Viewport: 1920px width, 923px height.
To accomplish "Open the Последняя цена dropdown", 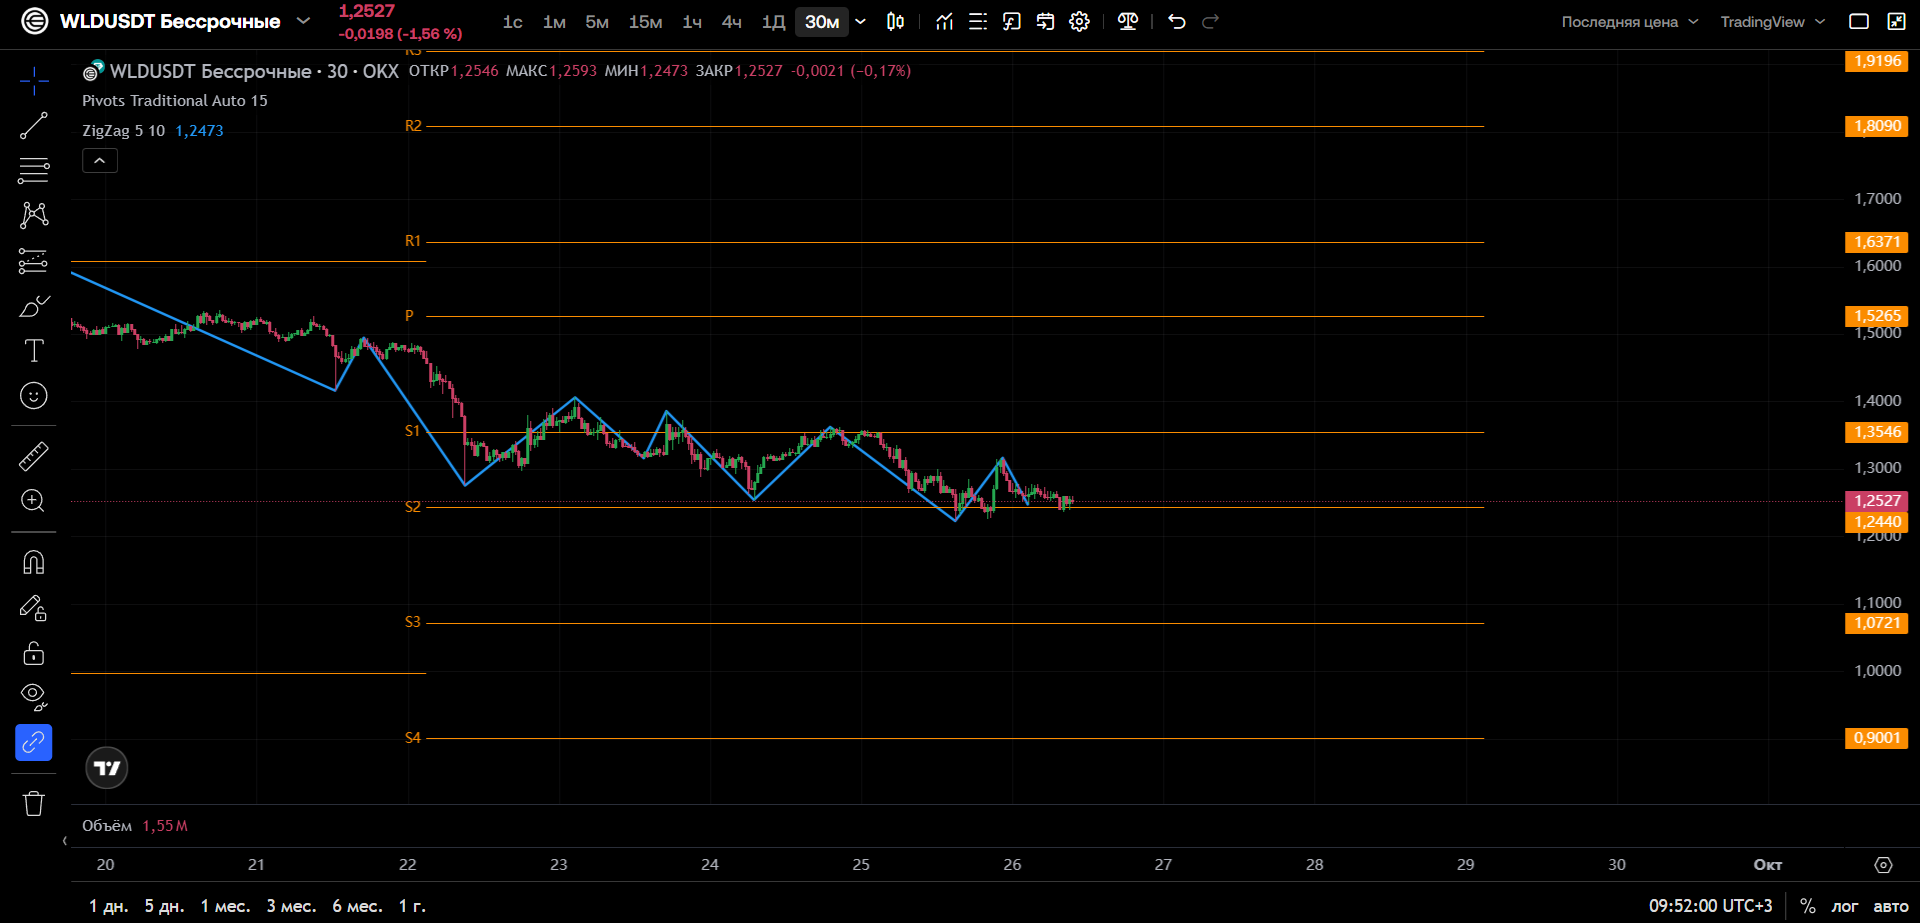I will click(1630, 22).
